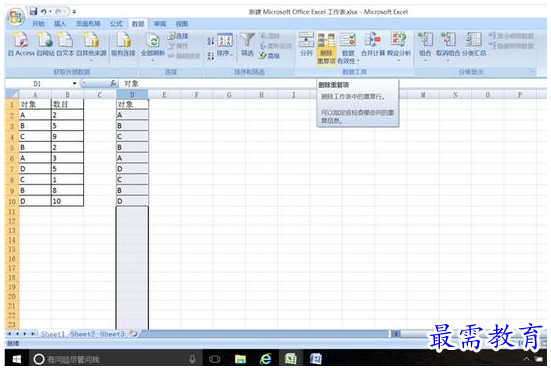Image resolution: width=551 pixels, height=368 pixels.
Task: Open Word from the taskbar
Action: [x=316, y=359]
